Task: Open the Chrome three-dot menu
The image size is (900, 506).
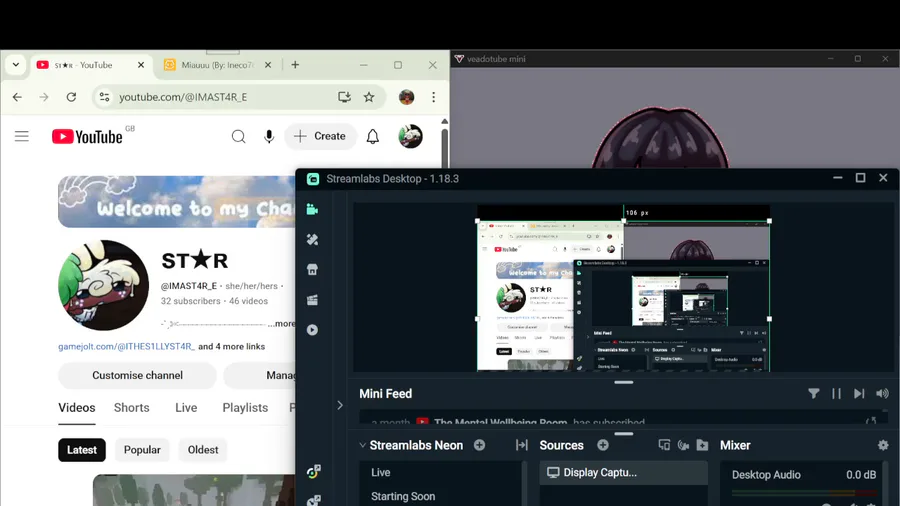Action: click(433, 97)
